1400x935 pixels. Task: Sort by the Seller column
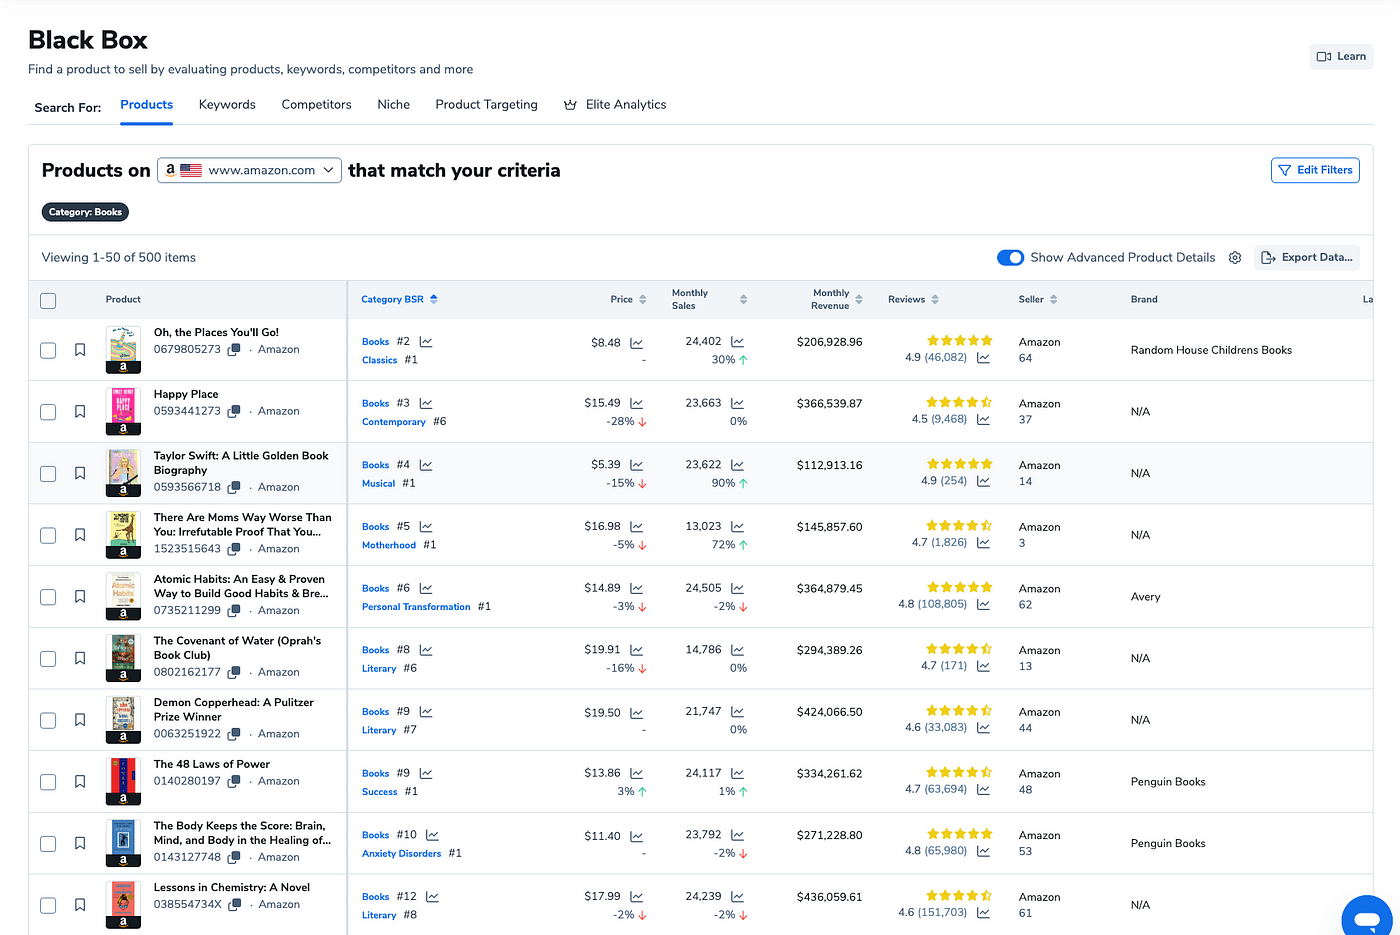[1038, 299]
